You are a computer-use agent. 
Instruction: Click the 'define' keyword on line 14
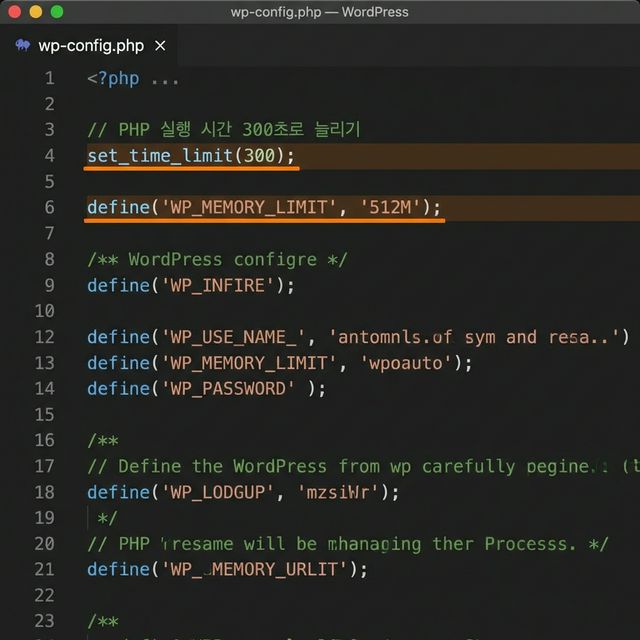(x=118, y=389)
